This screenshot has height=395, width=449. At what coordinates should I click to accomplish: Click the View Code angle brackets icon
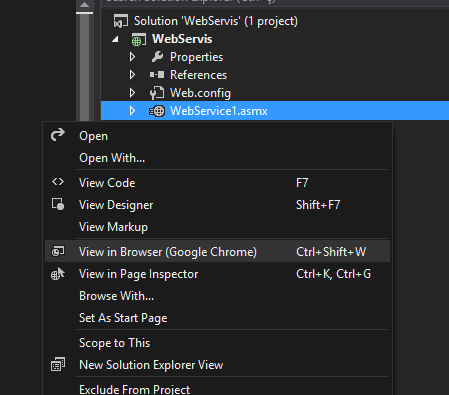coord(58,182)
